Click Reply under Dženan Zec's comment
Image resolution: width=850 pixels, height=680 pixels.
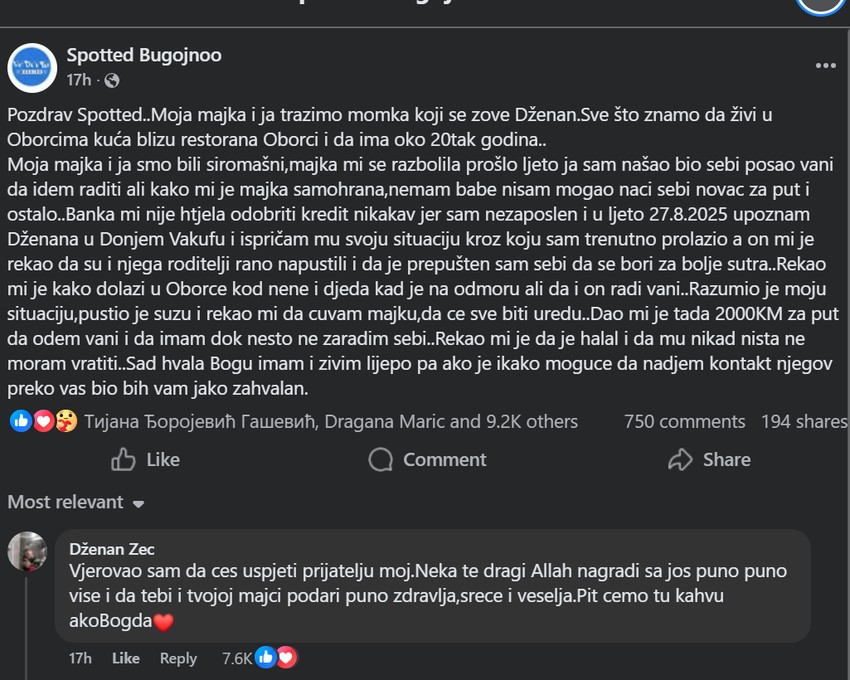click(178, 658)
